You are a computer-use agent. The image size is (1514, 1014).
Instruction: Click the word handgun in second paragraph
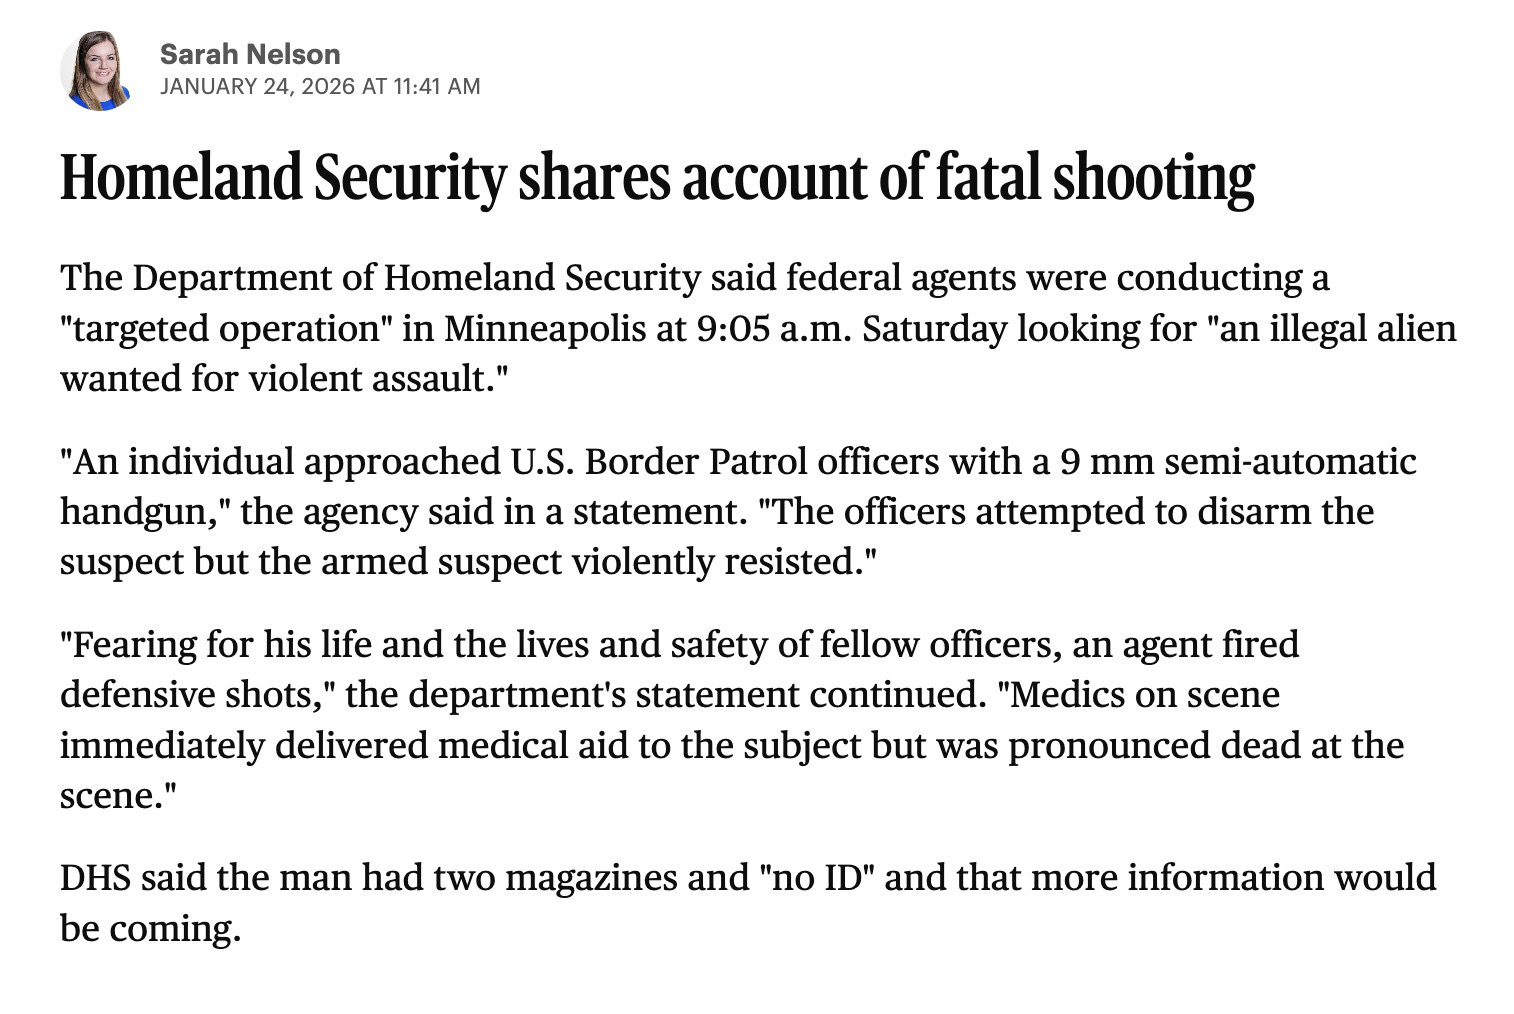pyautogui.click(x=140, y=511)
